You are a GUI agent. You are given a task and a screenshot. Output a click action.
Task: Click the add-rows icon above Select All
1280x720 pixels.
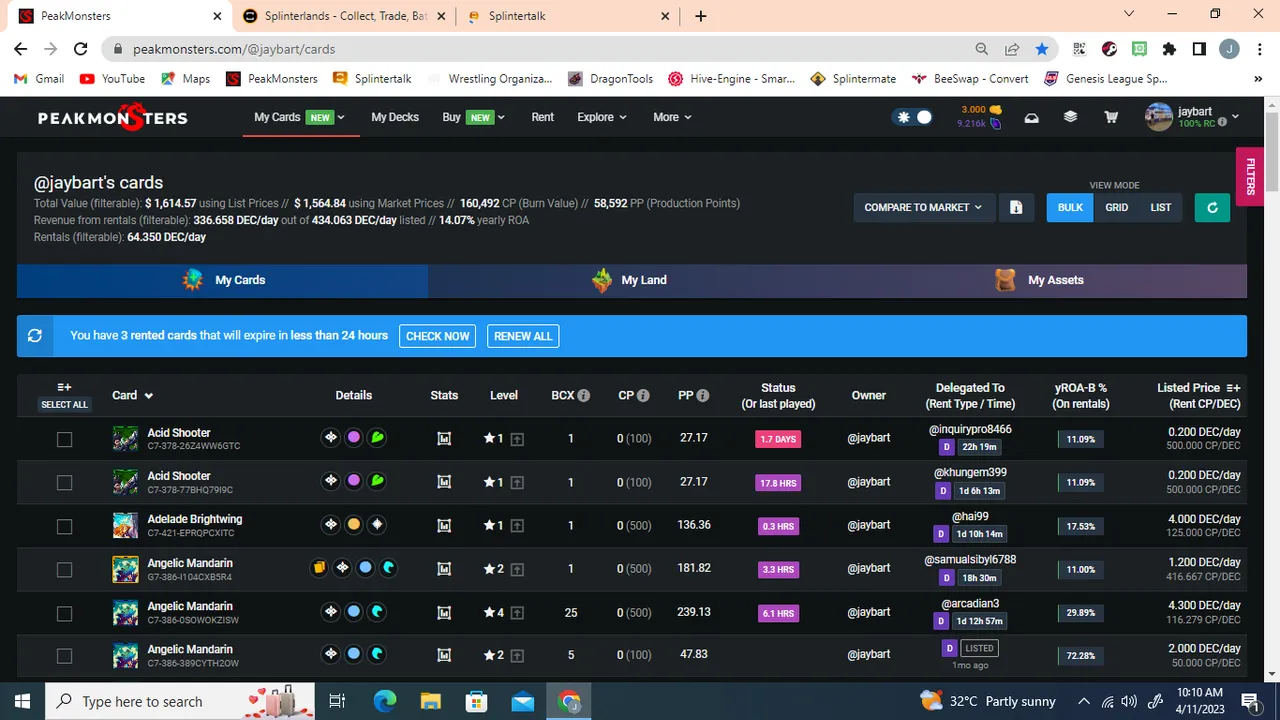(x=64, y=387)
